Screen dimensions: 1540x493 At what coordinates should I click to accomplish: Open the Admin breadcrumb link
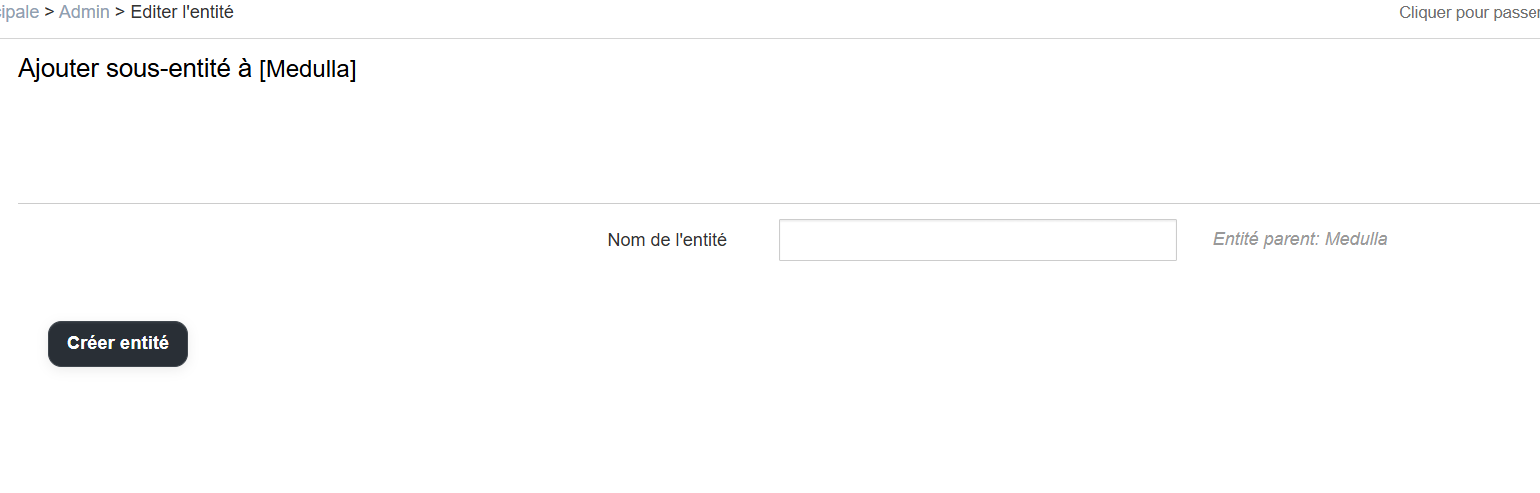[x=84, y=12]
